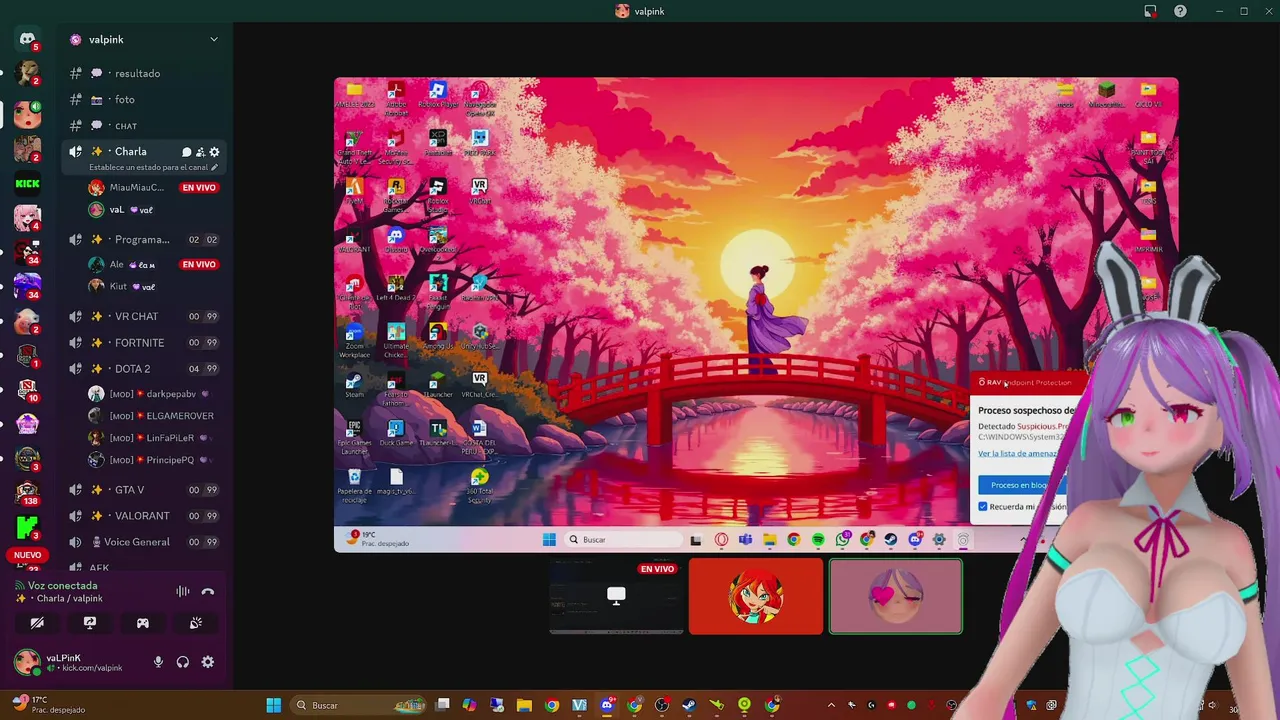Screen dimensions: 1280x720
Task: Expand the valpink server menu chevron
Action: pyautogui.click(x=213, y=39)
